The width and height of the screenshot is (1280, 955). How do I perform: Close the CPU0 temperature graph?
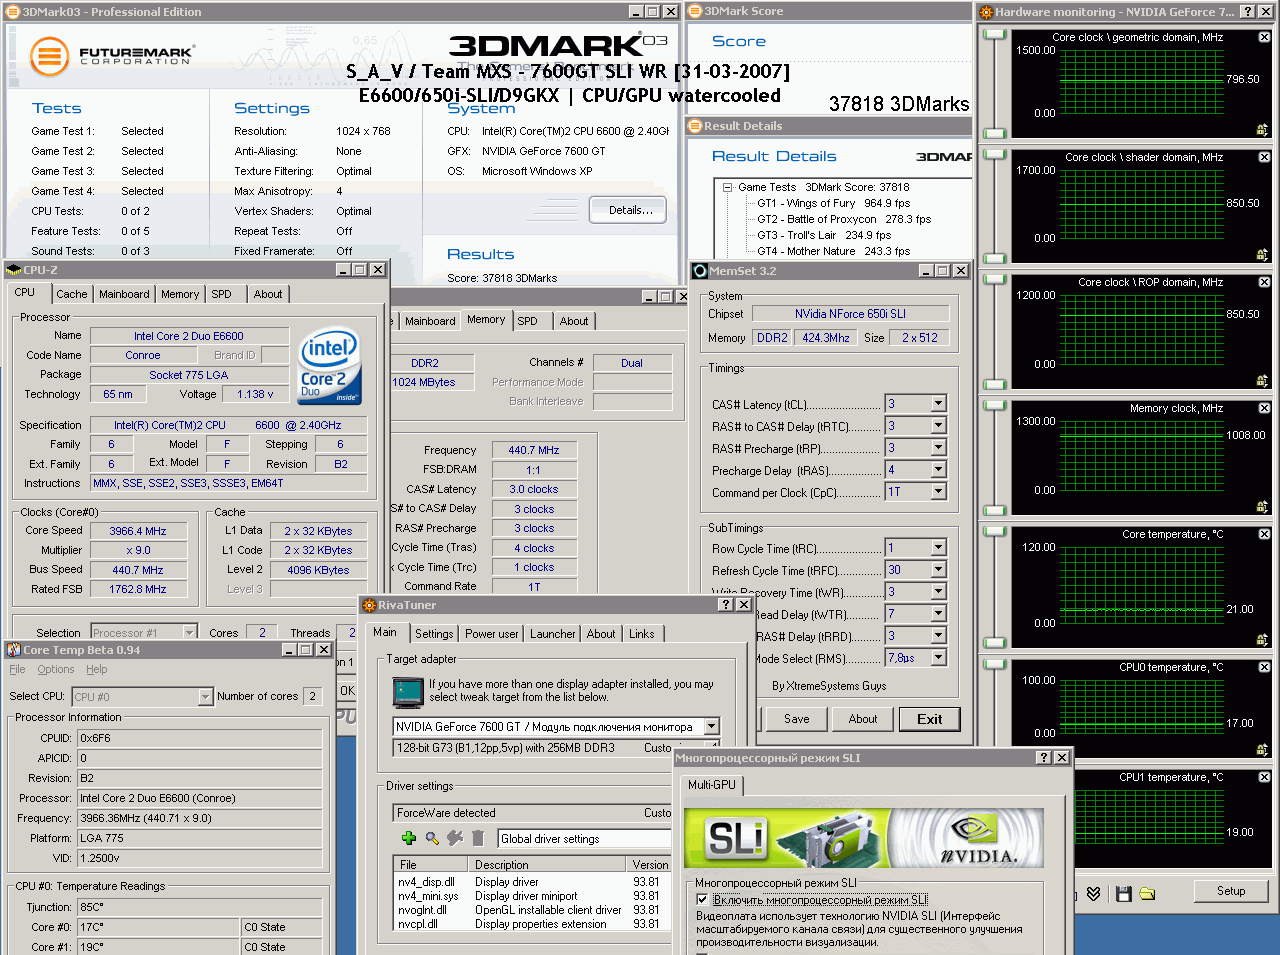coord(1264,667)
